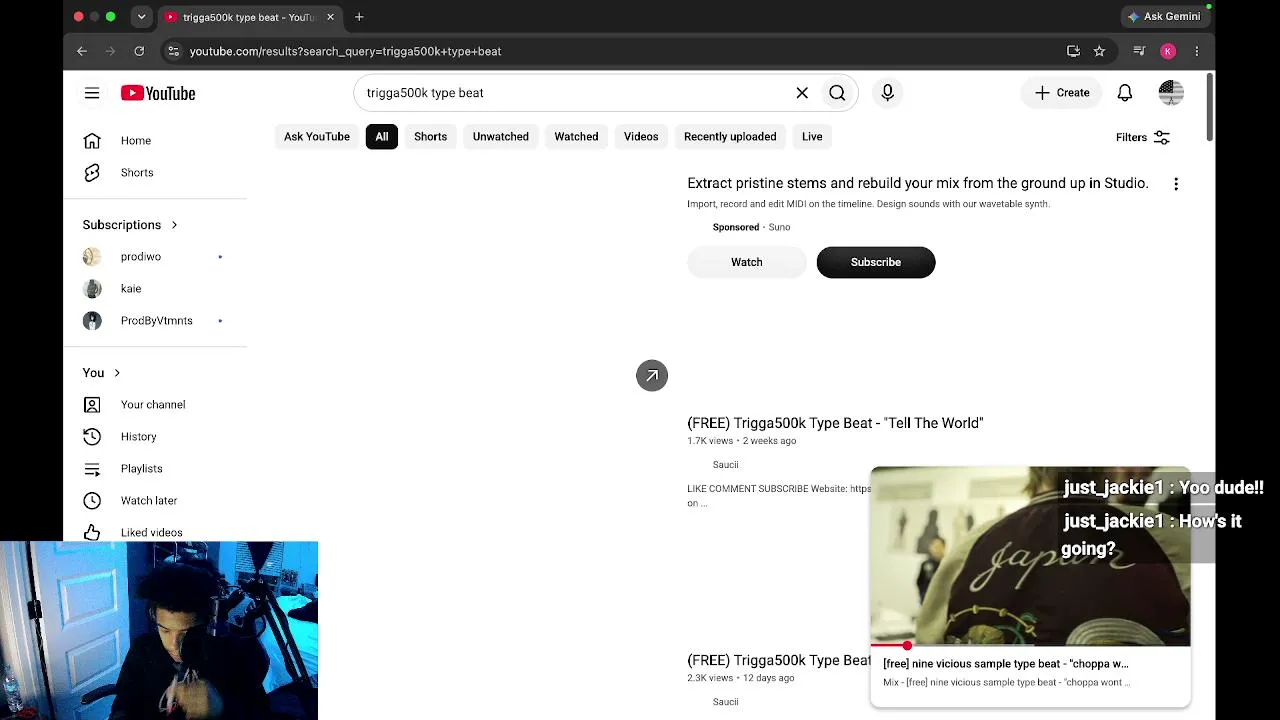Select the Watched filter chip
1280x720 pixels.
[576, 137]
